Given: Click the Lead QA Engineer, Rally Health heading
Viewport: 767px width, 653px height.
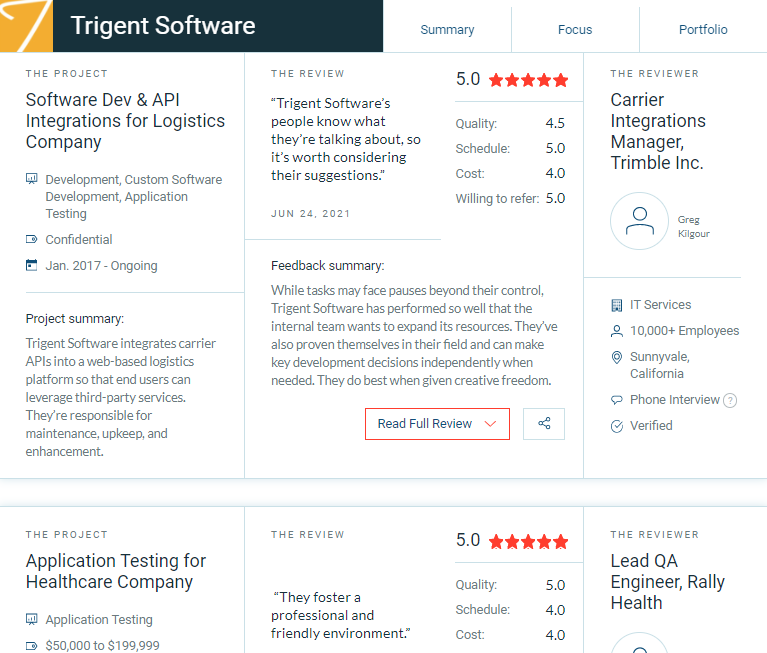Looking at the screenshot, I should tap(668, 582).
